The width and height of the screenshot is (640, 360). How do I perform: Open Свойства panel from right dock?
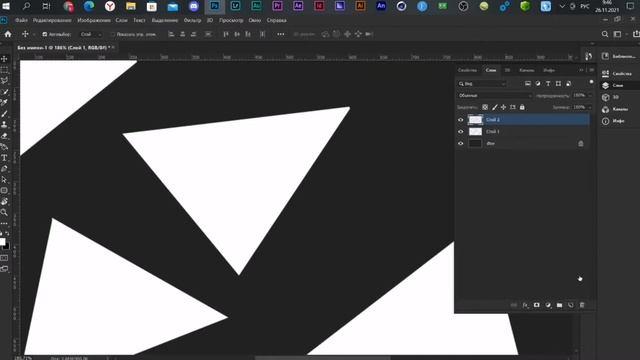[617, 73]
